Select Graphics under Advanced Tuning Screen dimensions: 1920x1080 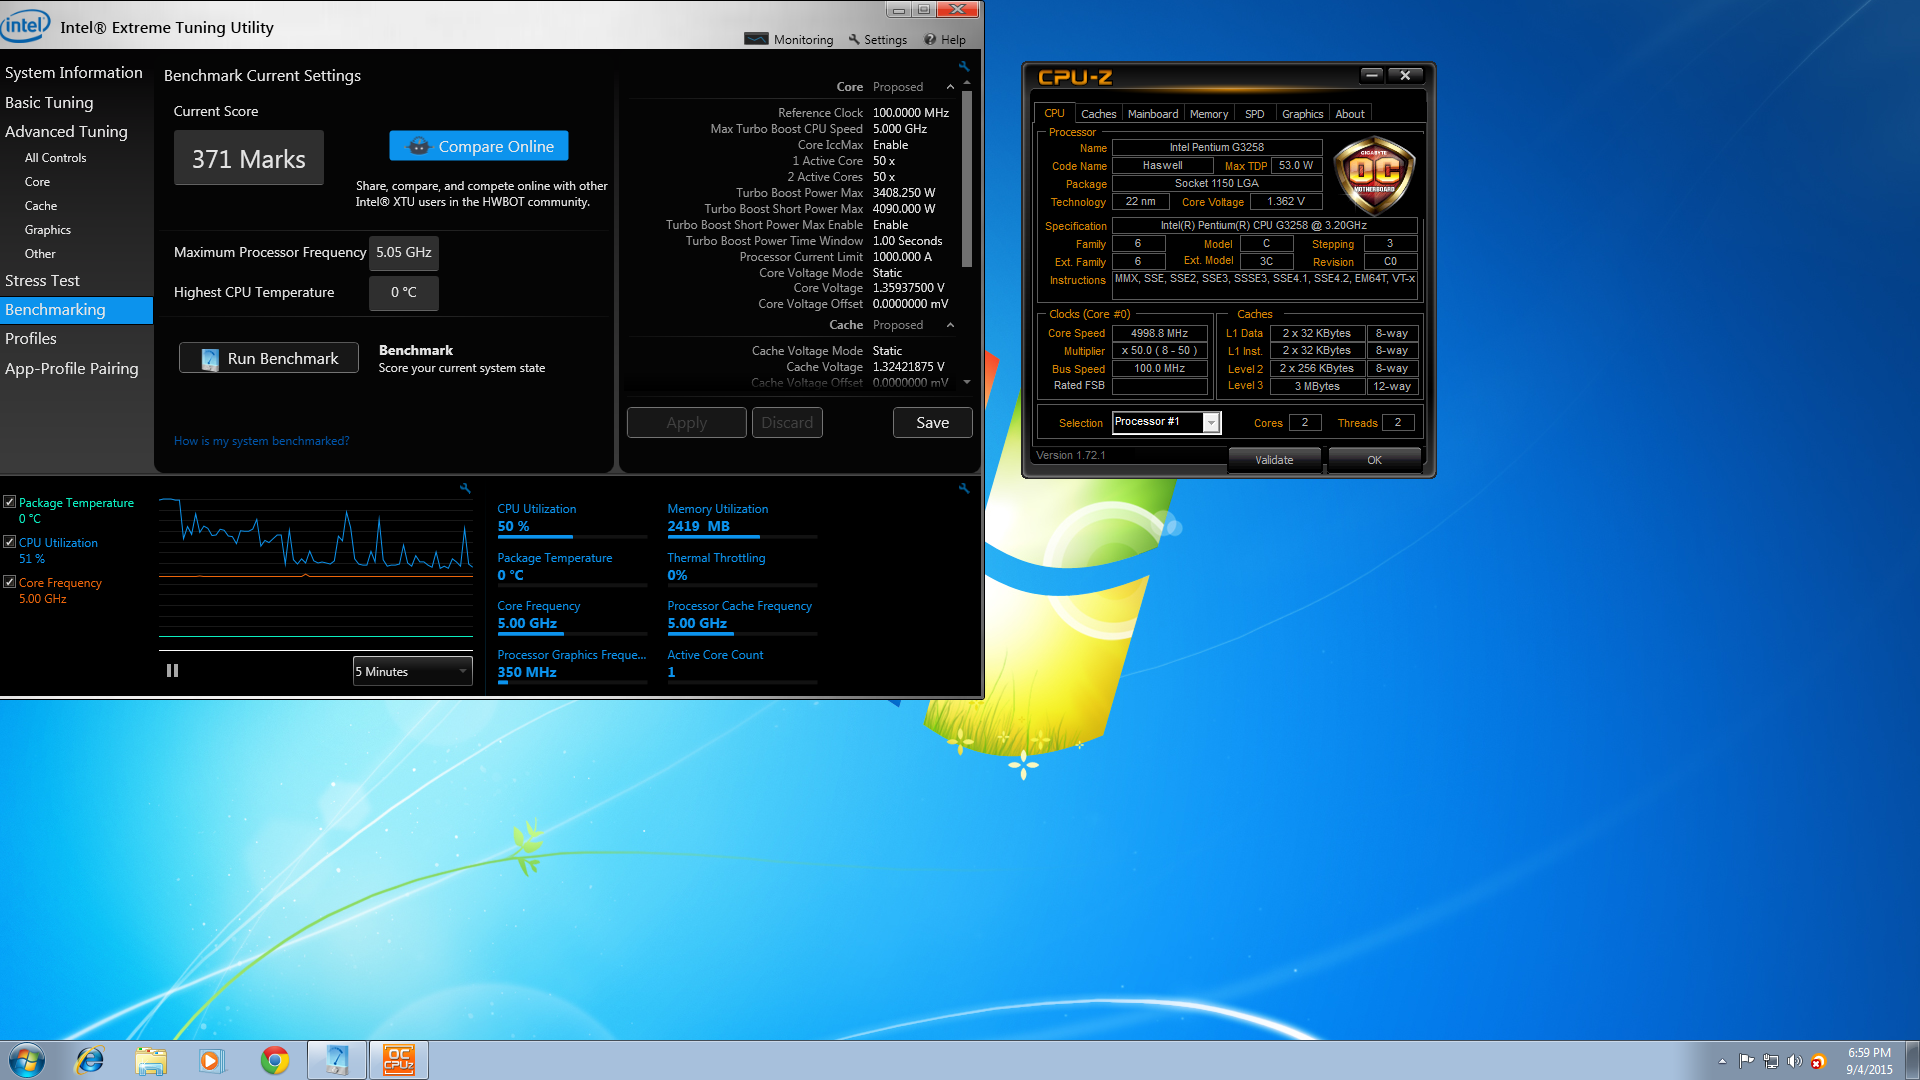point(48,230)
